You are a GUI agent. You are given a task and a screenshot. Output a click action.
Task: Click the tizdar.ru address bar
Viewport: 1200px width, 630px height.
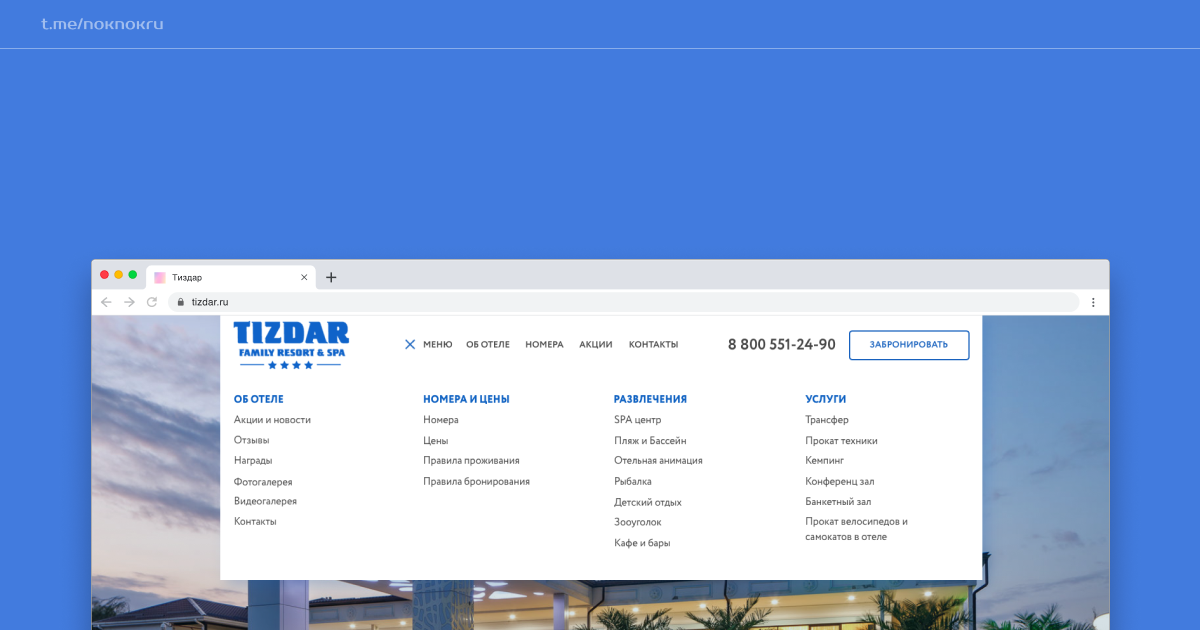(625, 302)
